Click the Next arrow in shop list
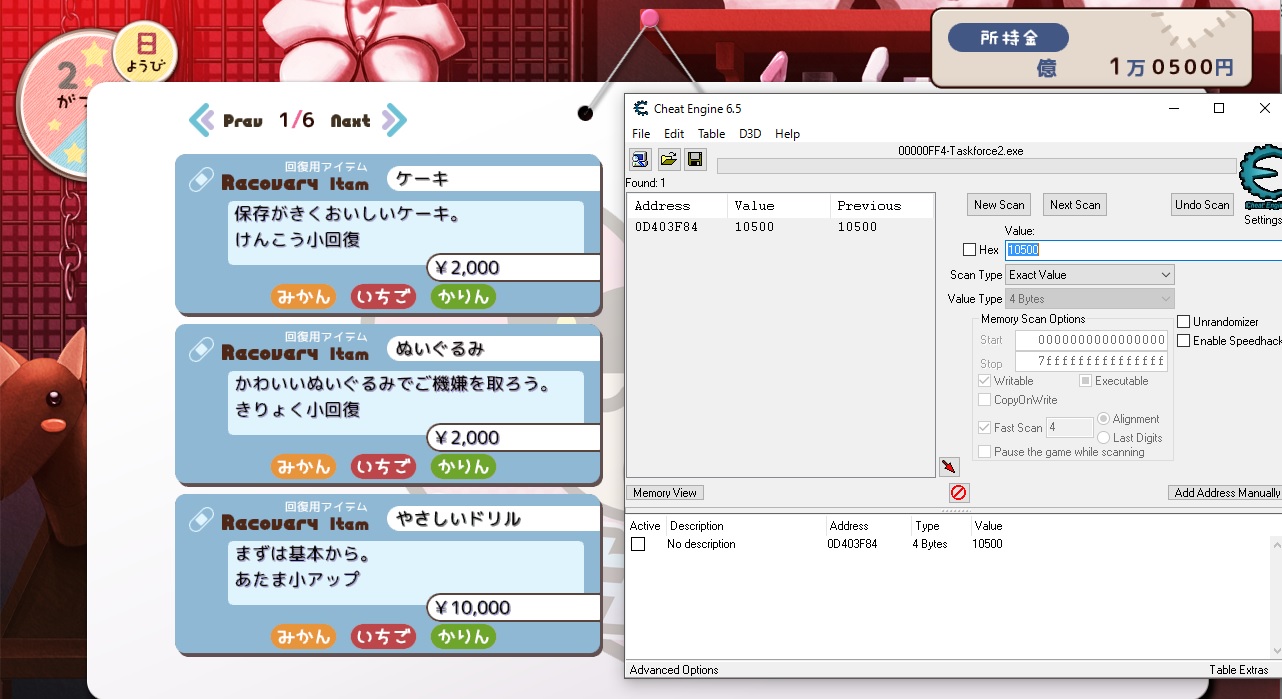Image resolution: width=1282 pixels, height=699 pixels. coord(394,120)
